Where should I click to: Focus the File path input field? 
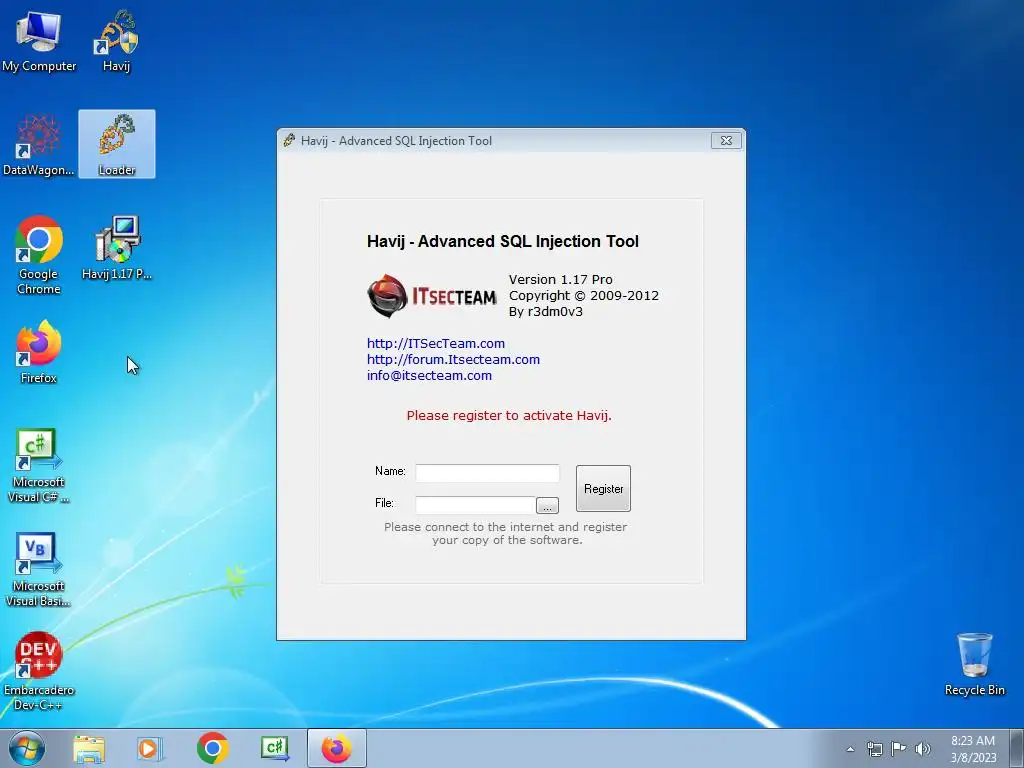[x=475, y=505]
